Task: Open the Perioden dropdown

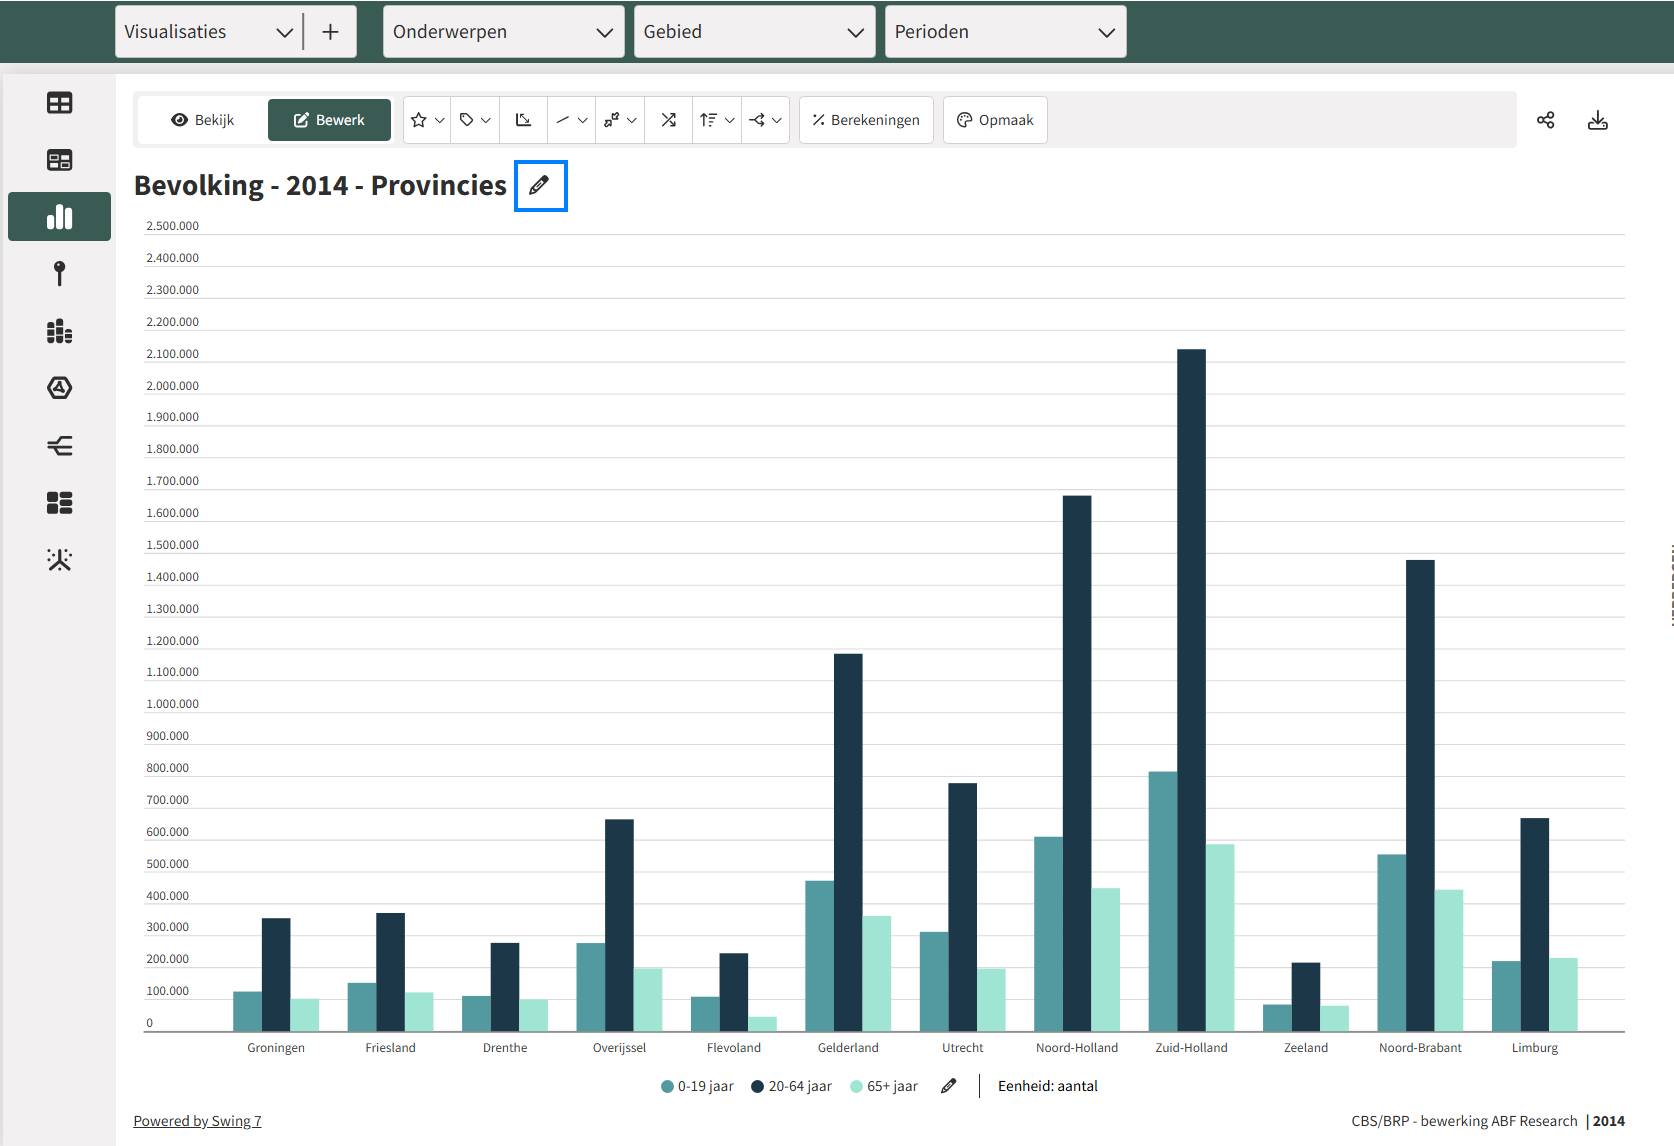Action: (x=1005, y=32)
